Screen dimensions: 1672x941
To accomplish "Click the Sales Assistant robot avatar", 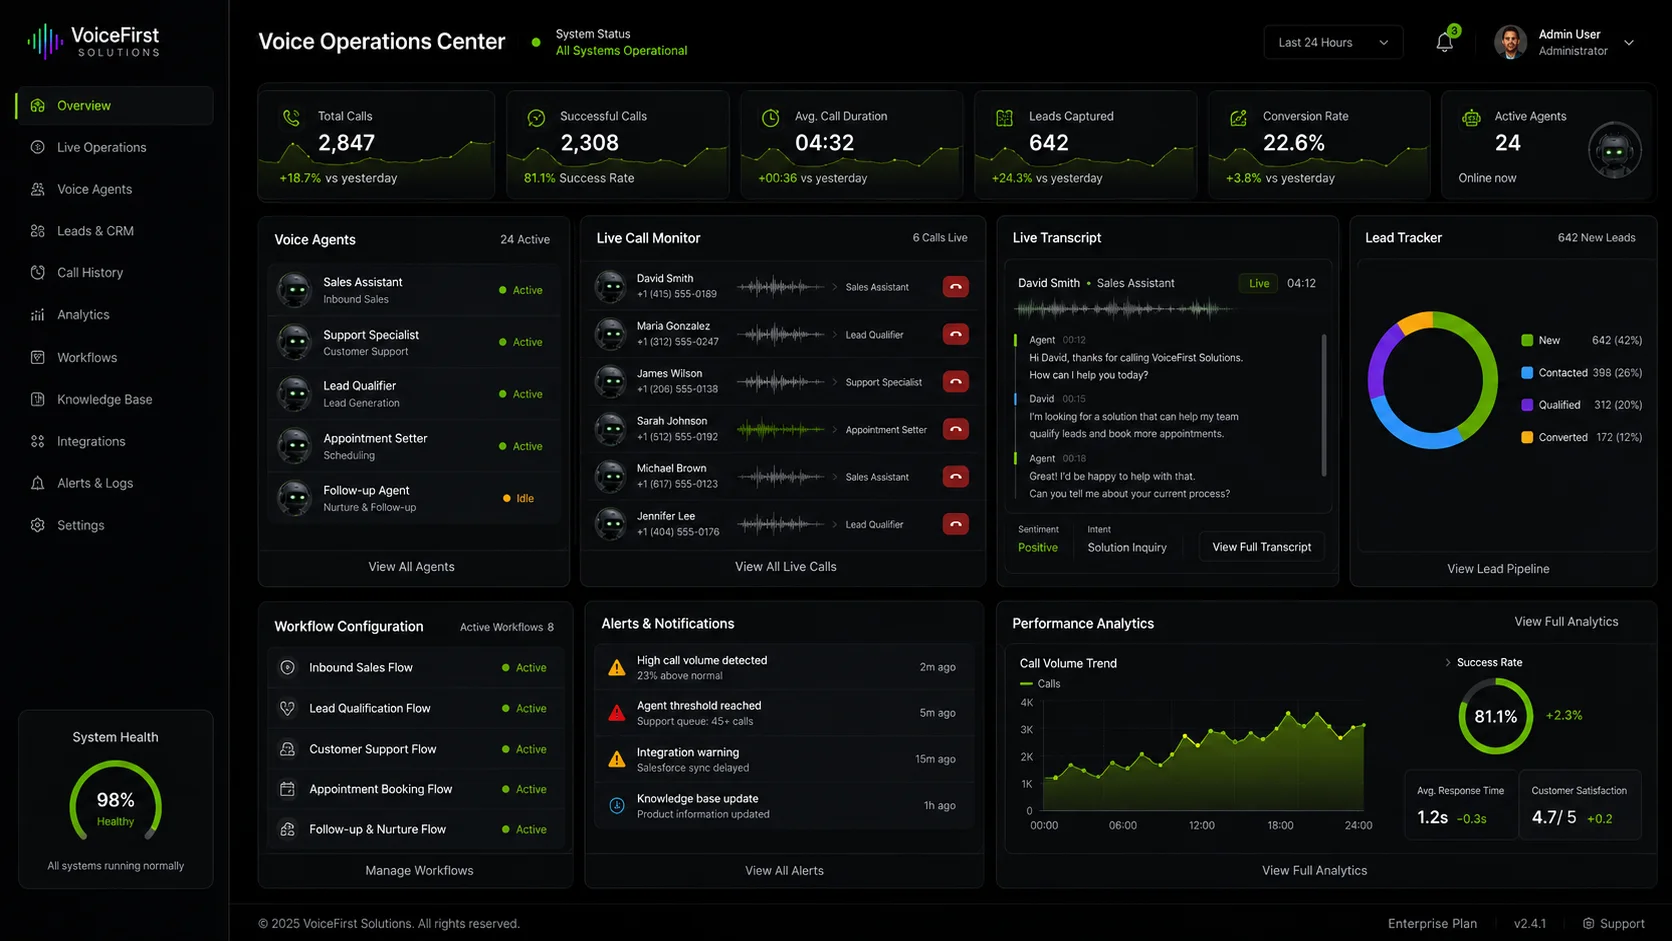I will (x=294, y=290).
